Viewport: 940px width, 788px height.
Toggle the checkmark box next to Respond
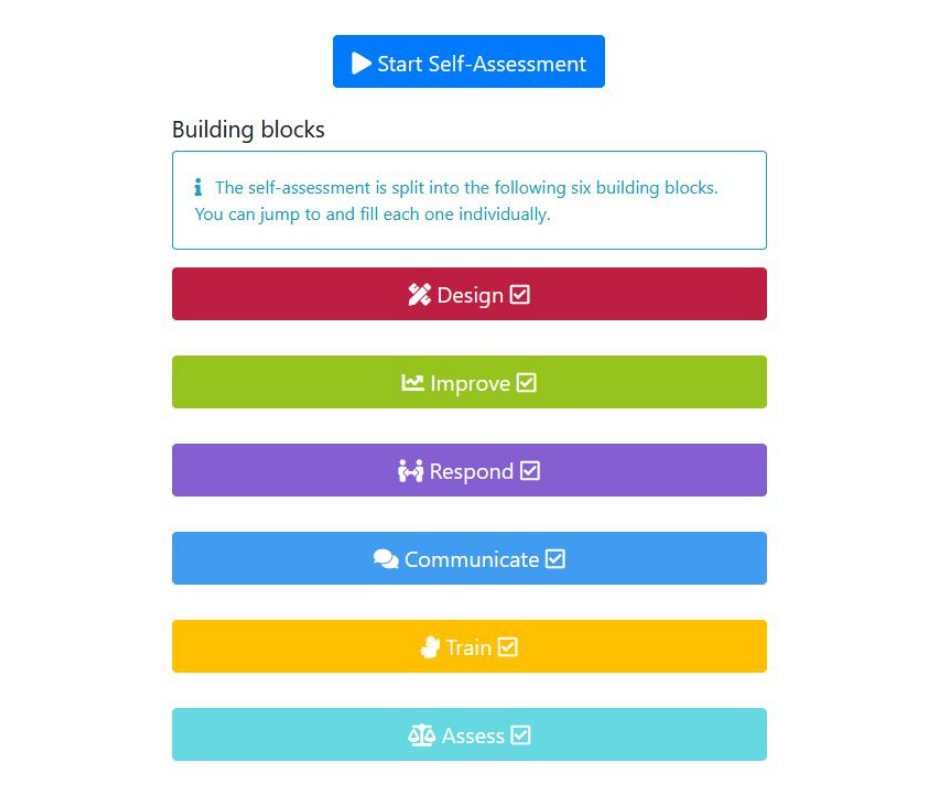click(530, 471)
